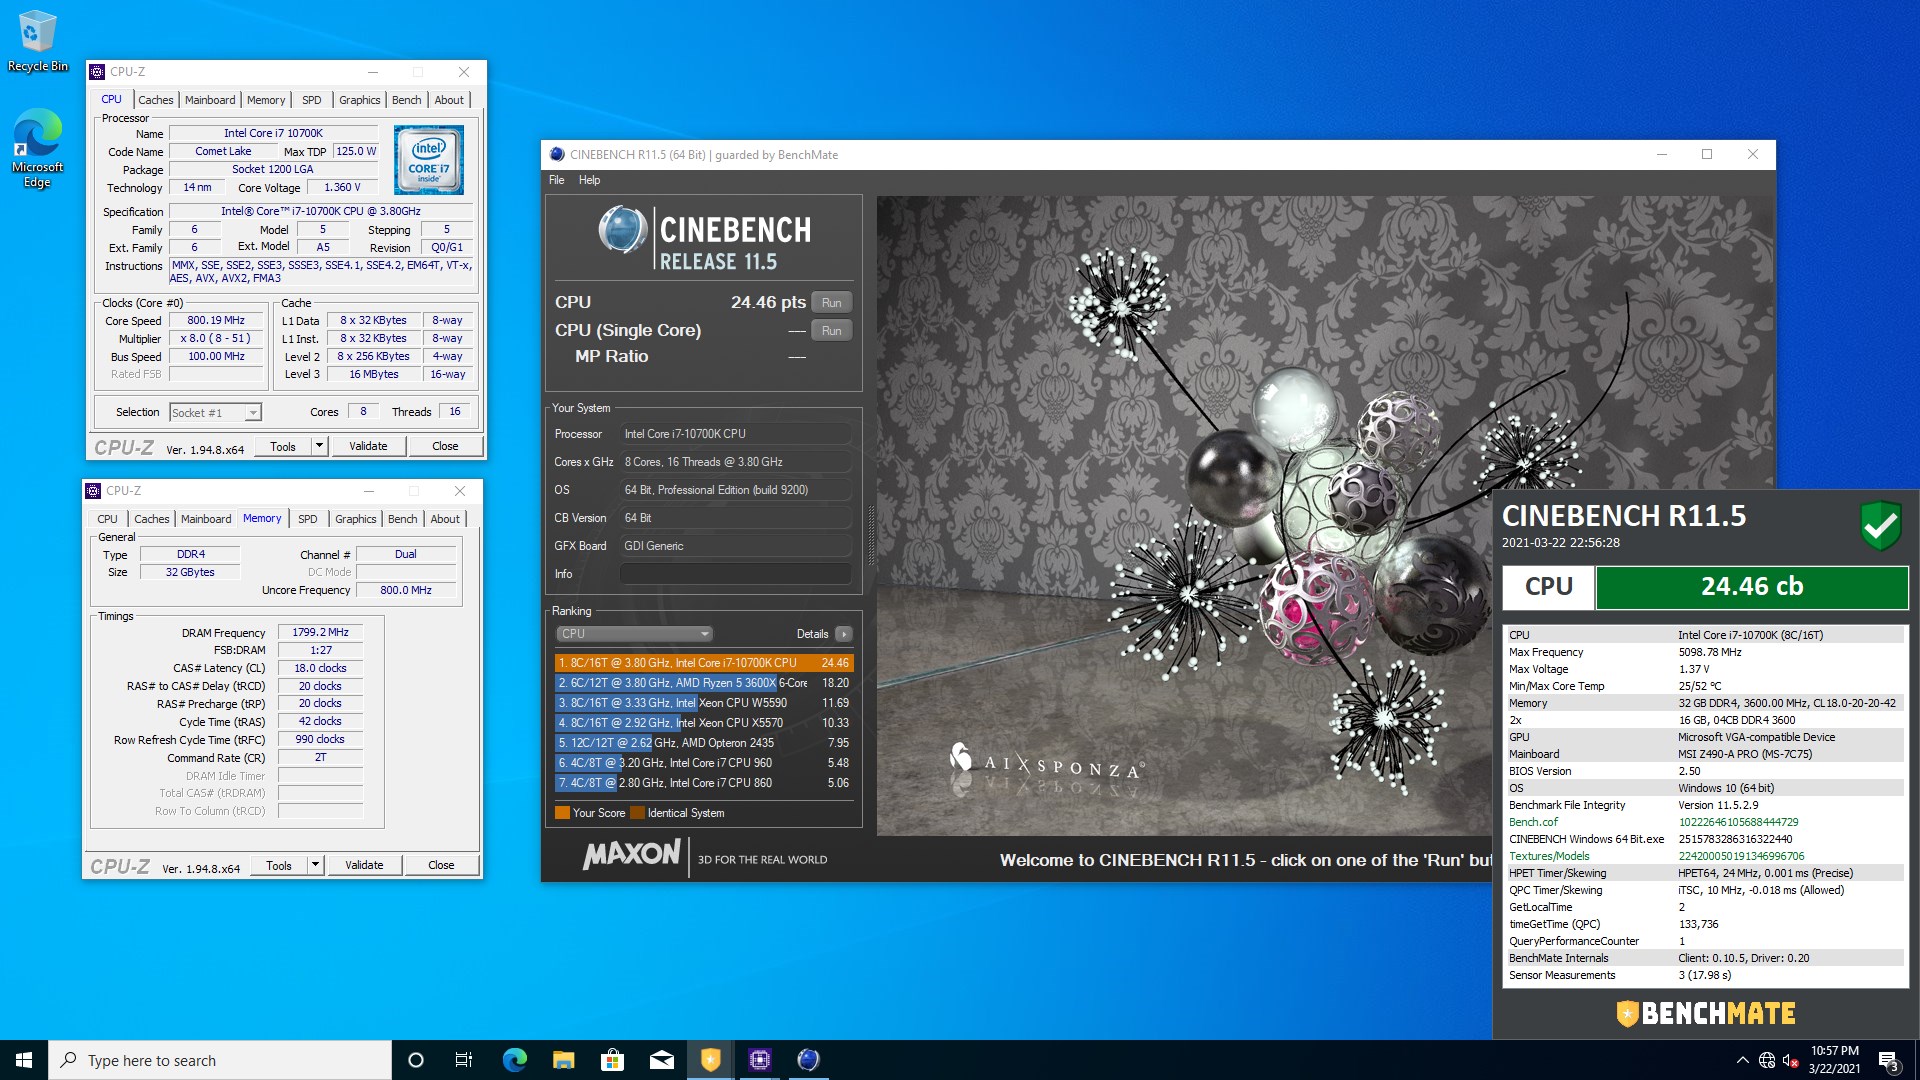Select ranking row Intel Xeon CPU W5590
Screen dimensions: 1920x1080
704,703
